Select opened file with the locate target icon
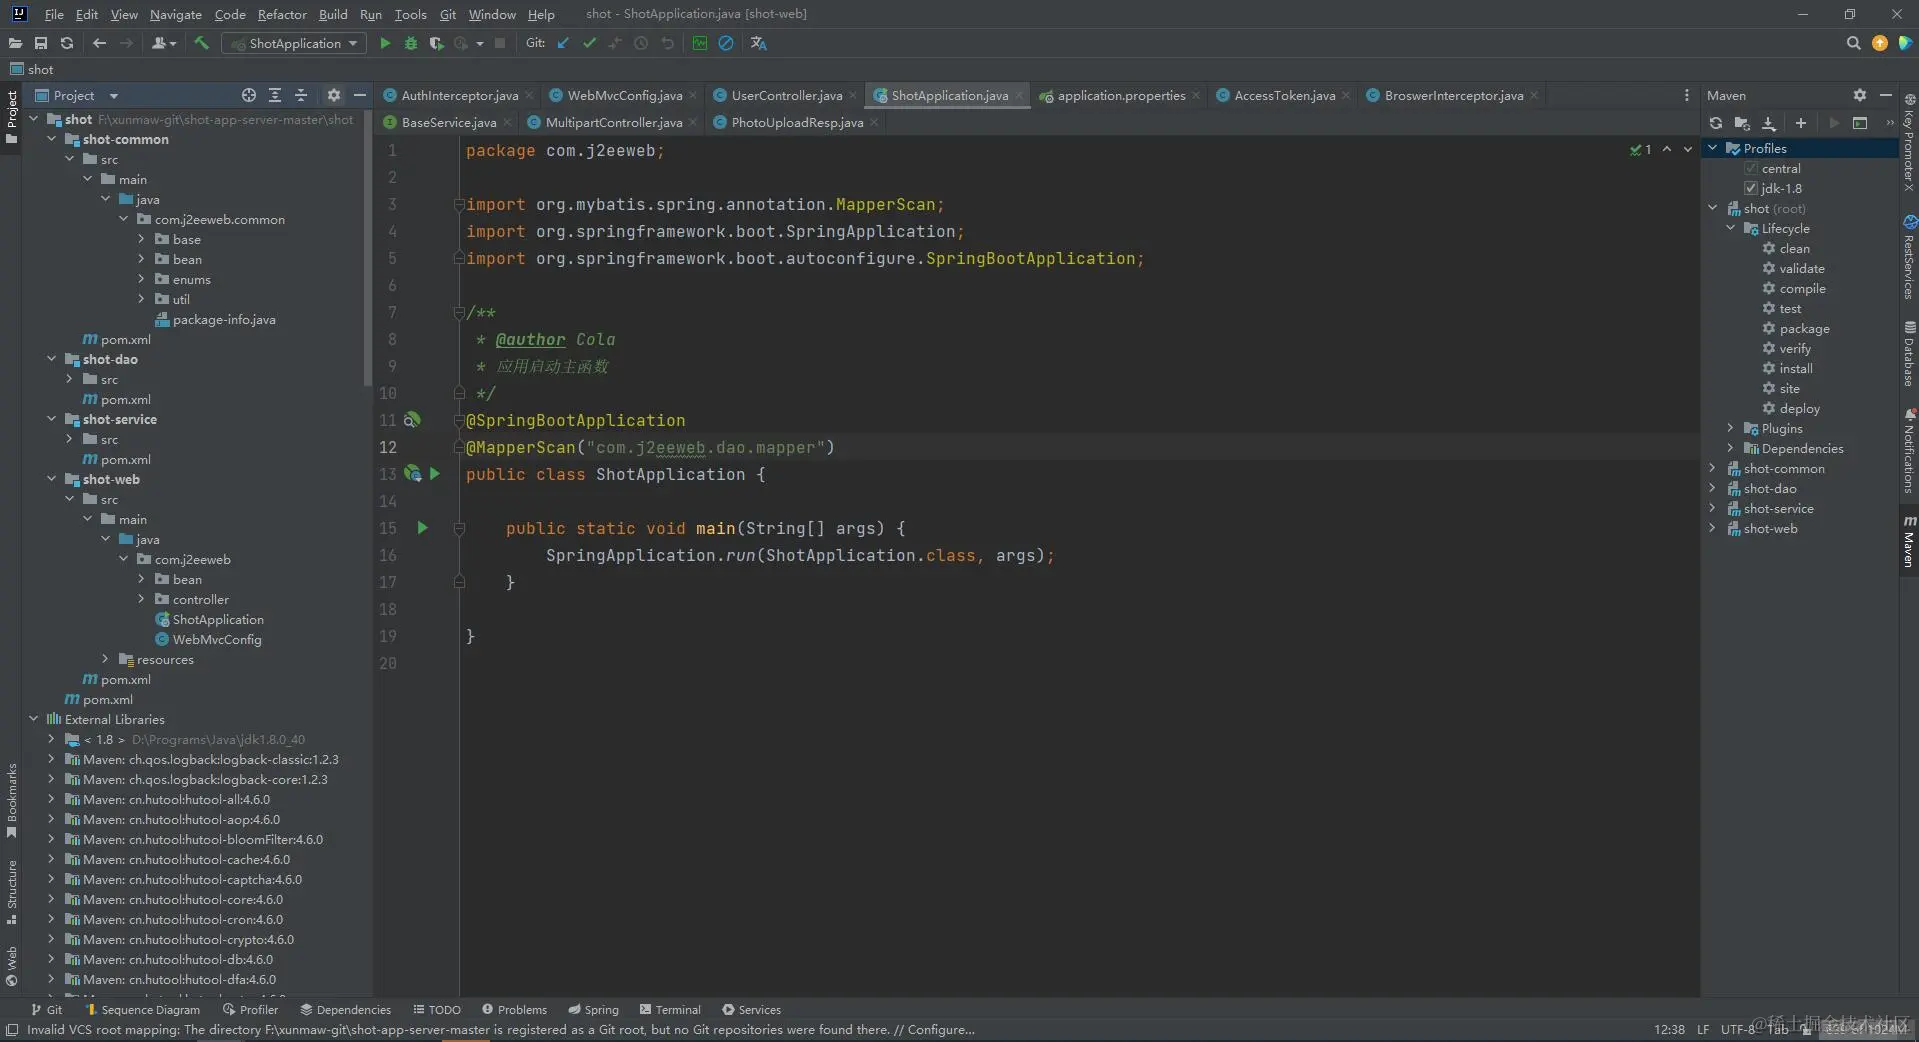The width and height of the screenshot is (1919, 1042). (249, 95)
